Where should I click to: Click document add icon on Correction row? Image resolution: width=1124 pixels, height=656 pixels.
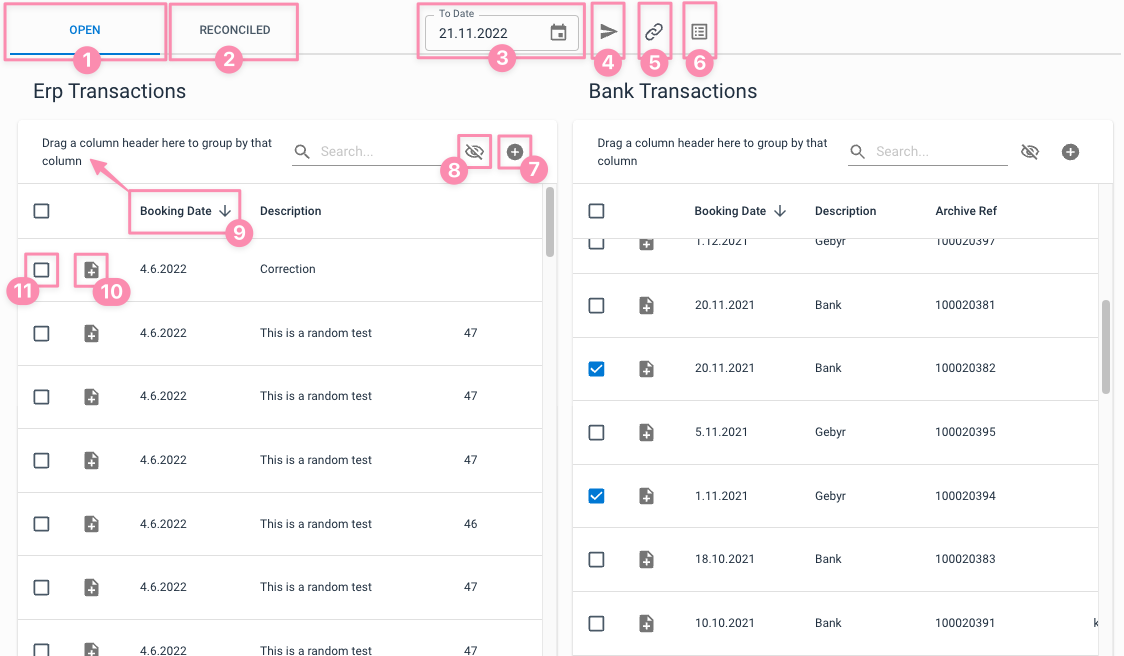pos(91,270)
